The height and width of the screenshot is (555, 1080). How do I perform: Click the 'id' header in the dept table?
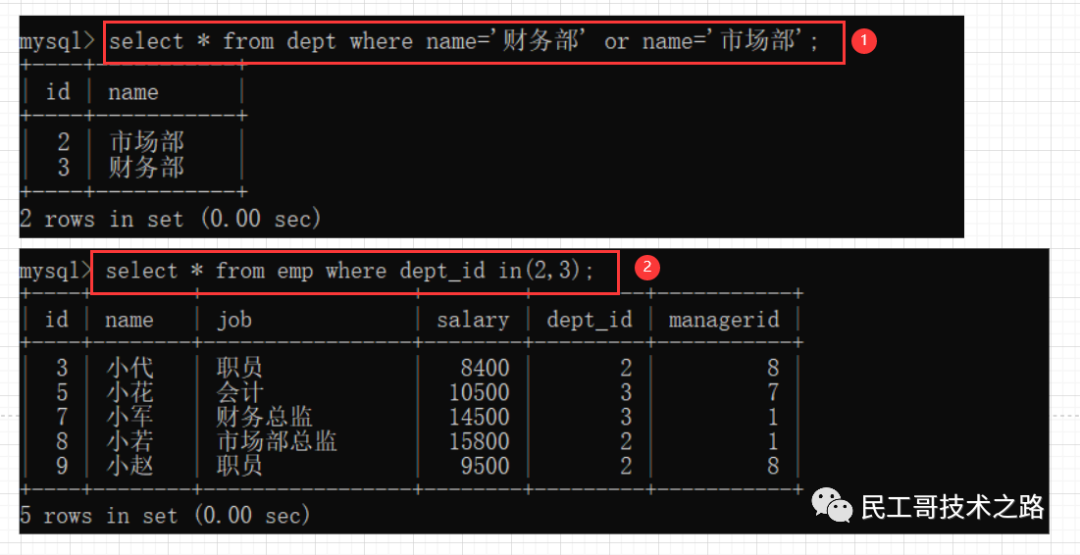pyautogui.click(x=58, y=92)
